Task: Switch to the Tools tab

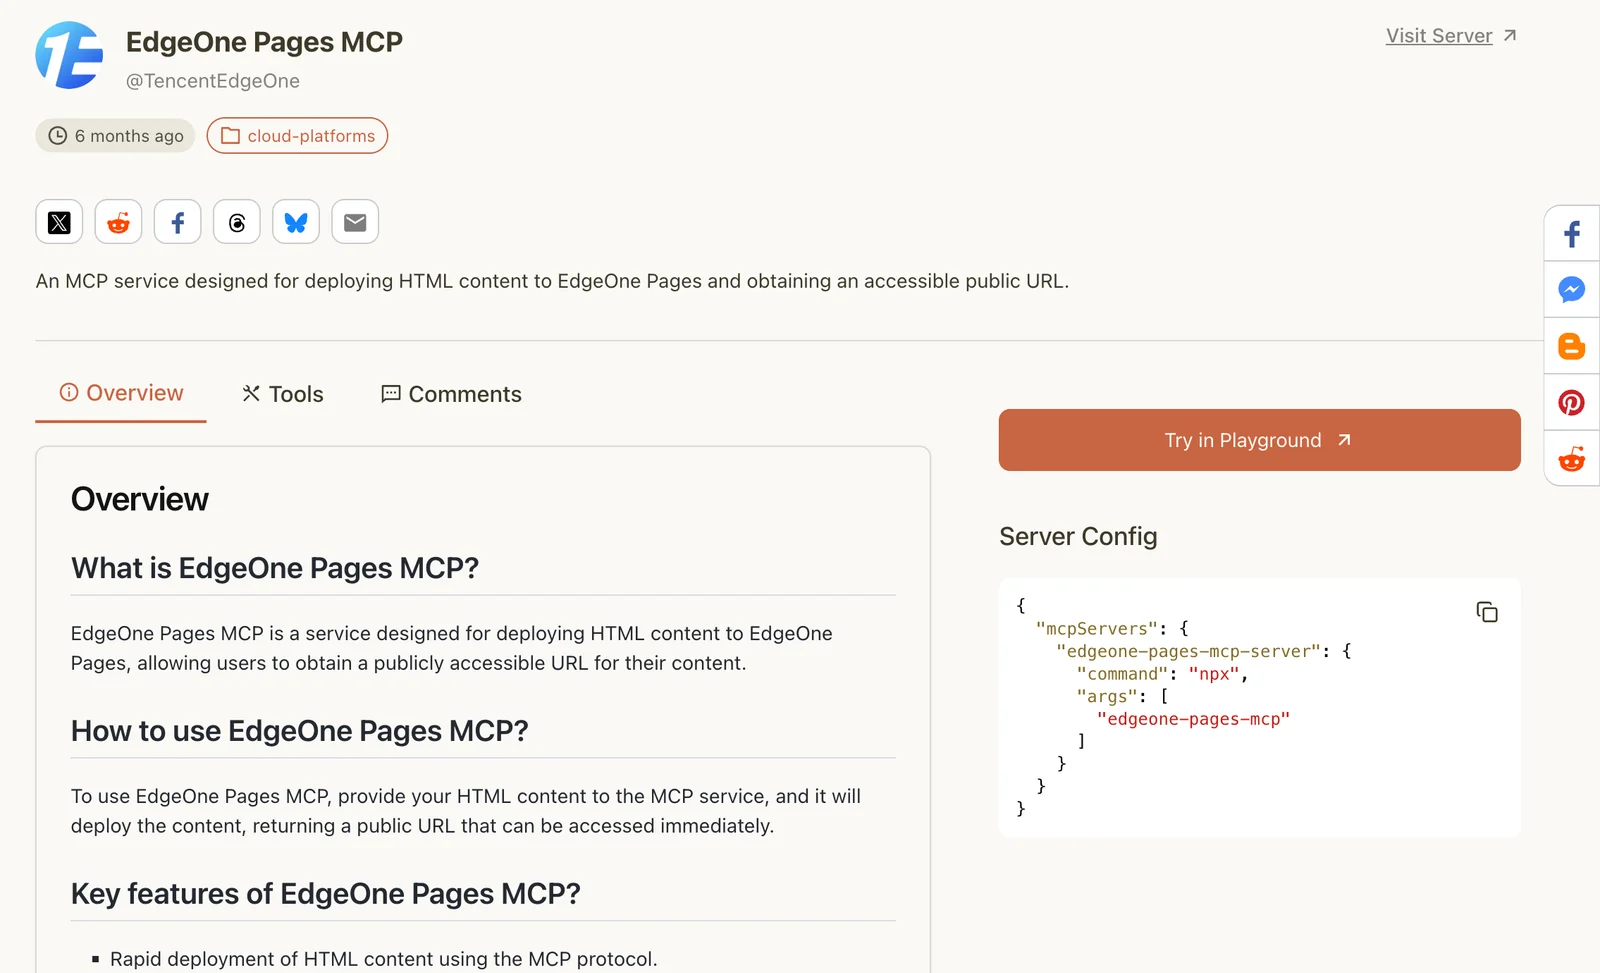Action: [283, 394]
